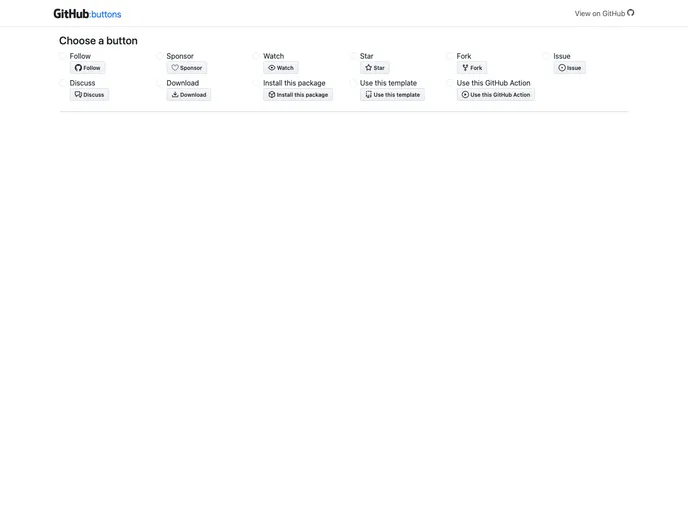Open the View on GitHub link
688x512 pixels.
(x=604, y=13)
